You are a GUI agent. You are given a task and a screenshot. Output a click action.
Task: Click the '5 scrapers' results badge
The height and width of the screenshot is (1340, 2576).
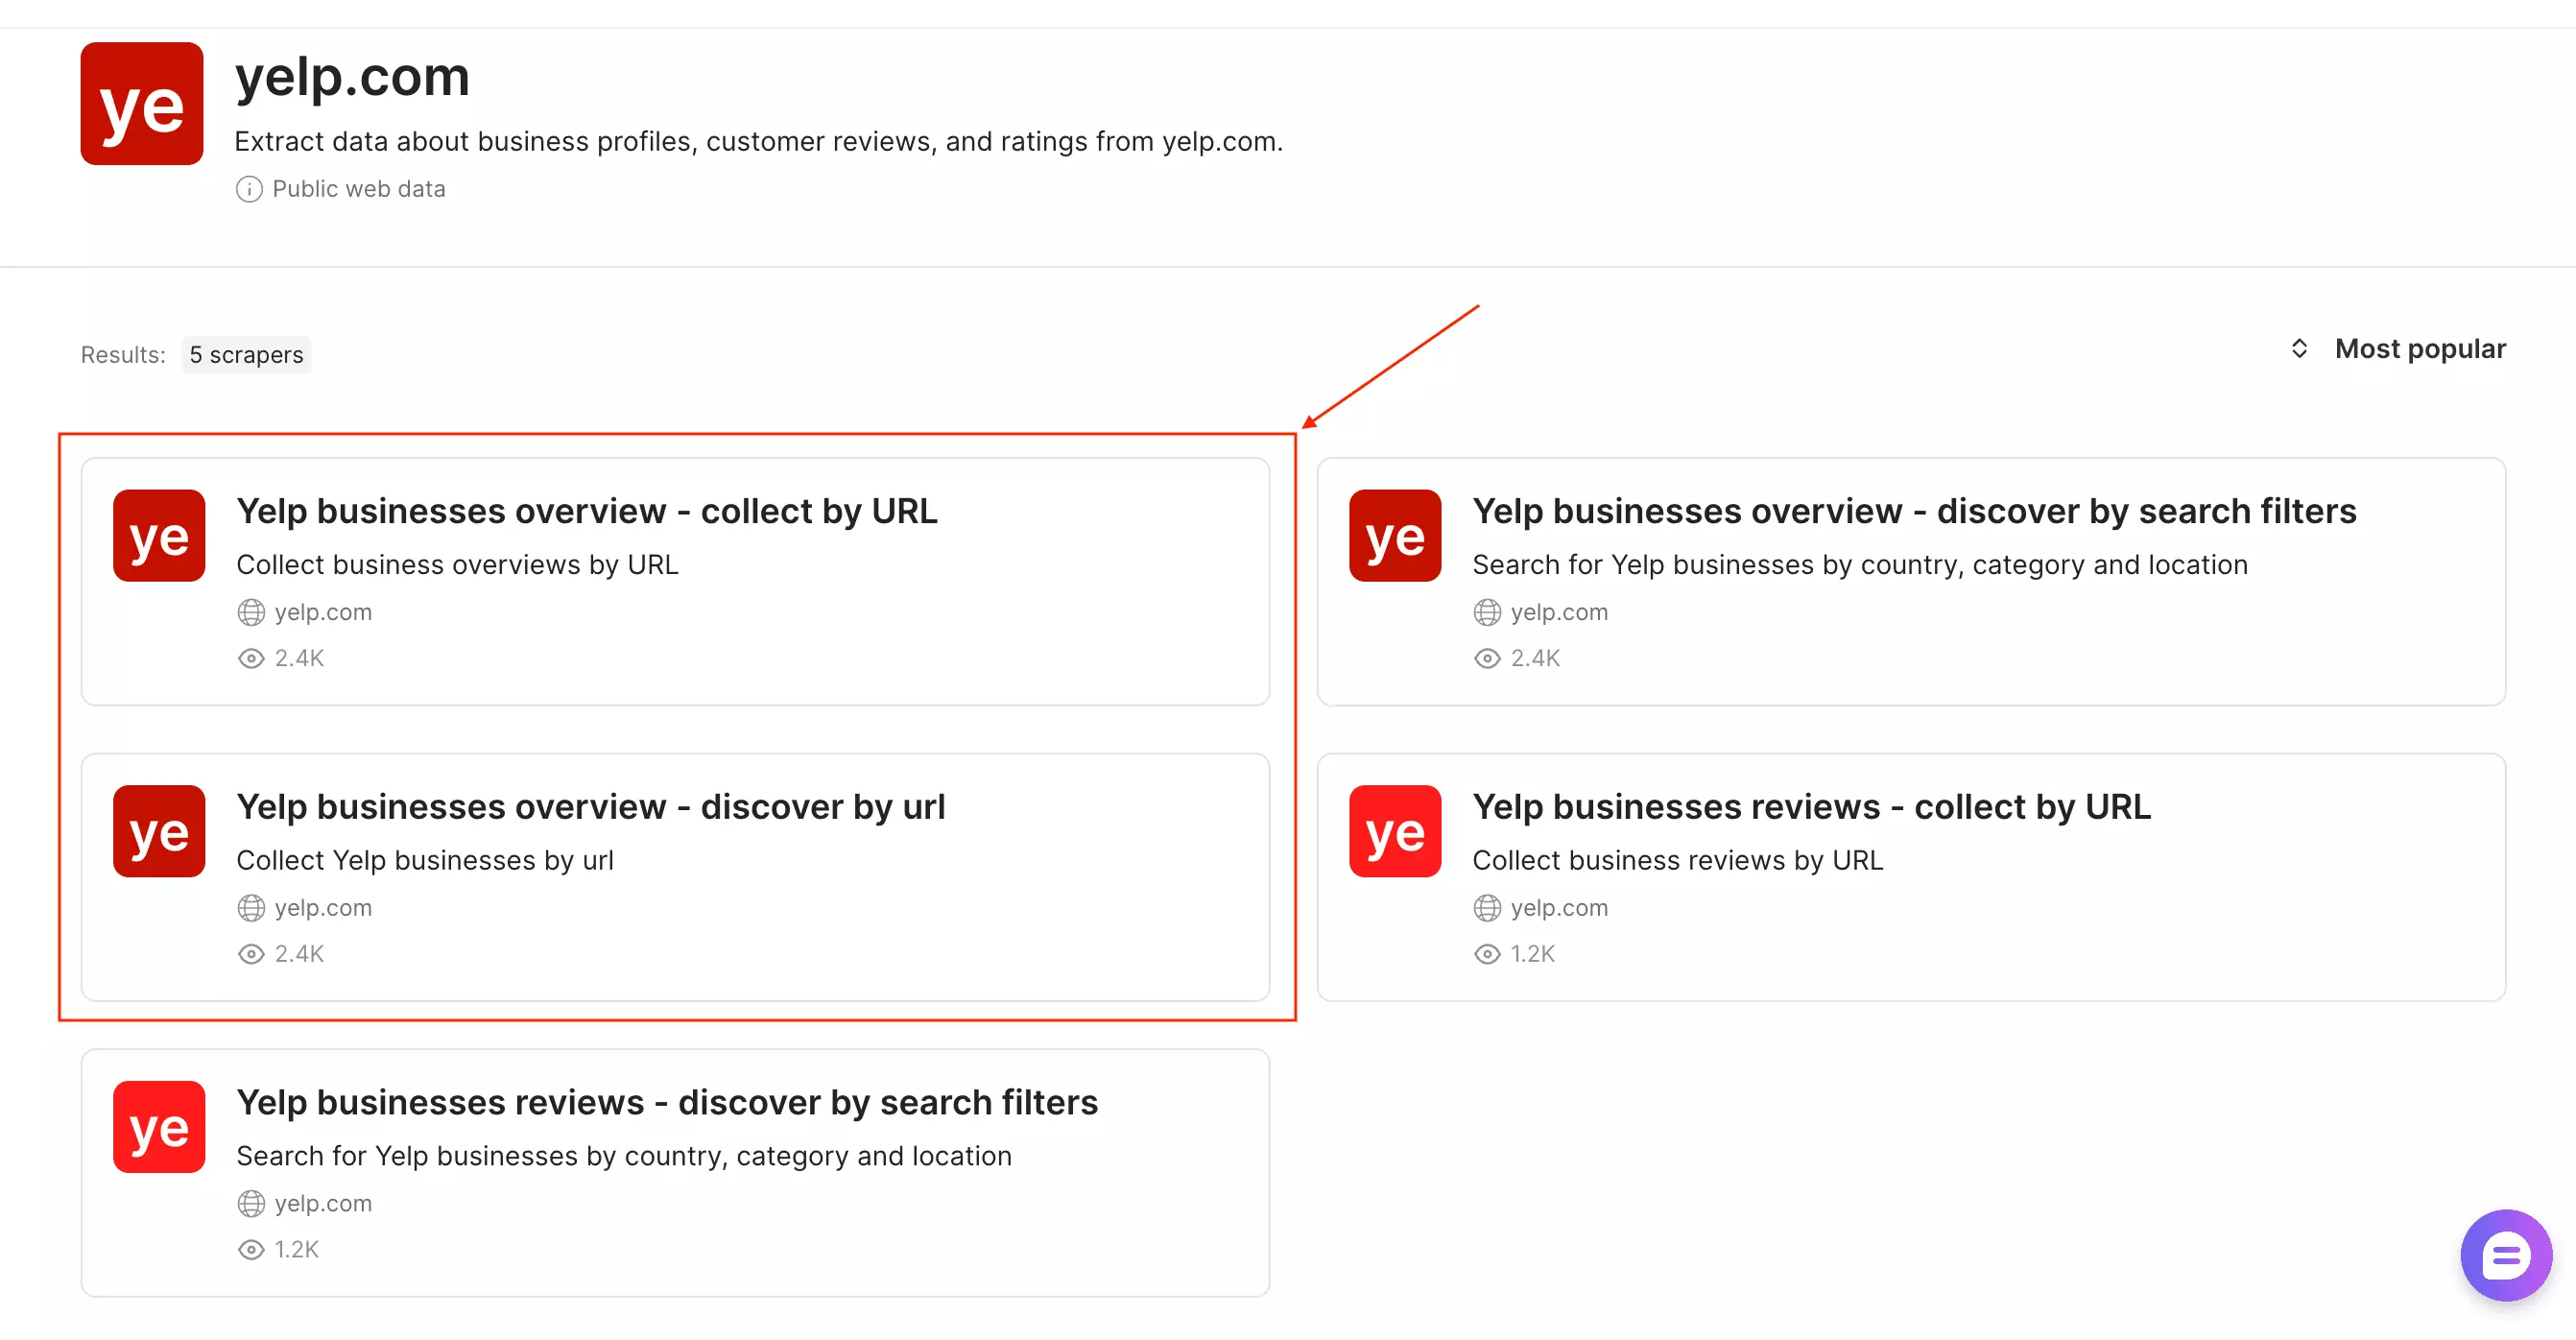pyautogui.click(x=246, y=355)
